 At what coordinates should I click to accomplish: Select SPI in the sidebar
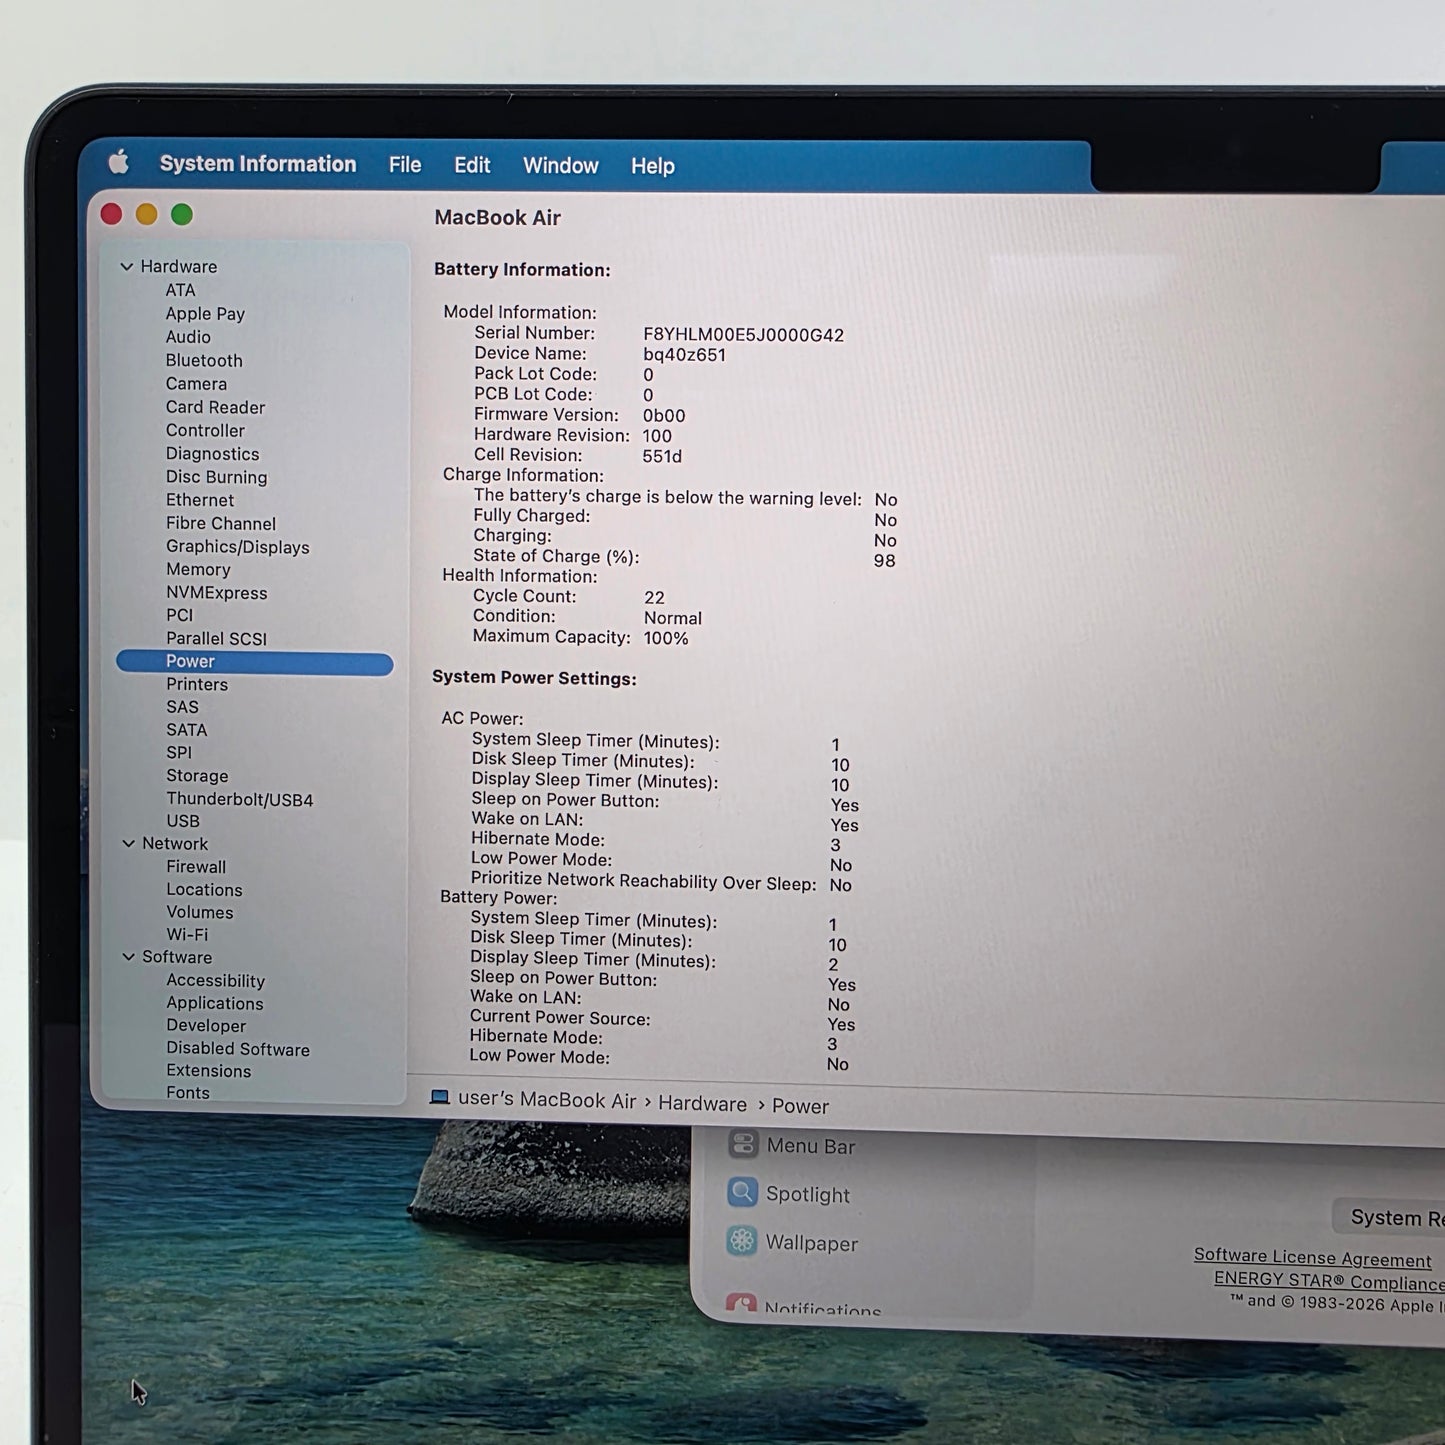click(179, 752)
